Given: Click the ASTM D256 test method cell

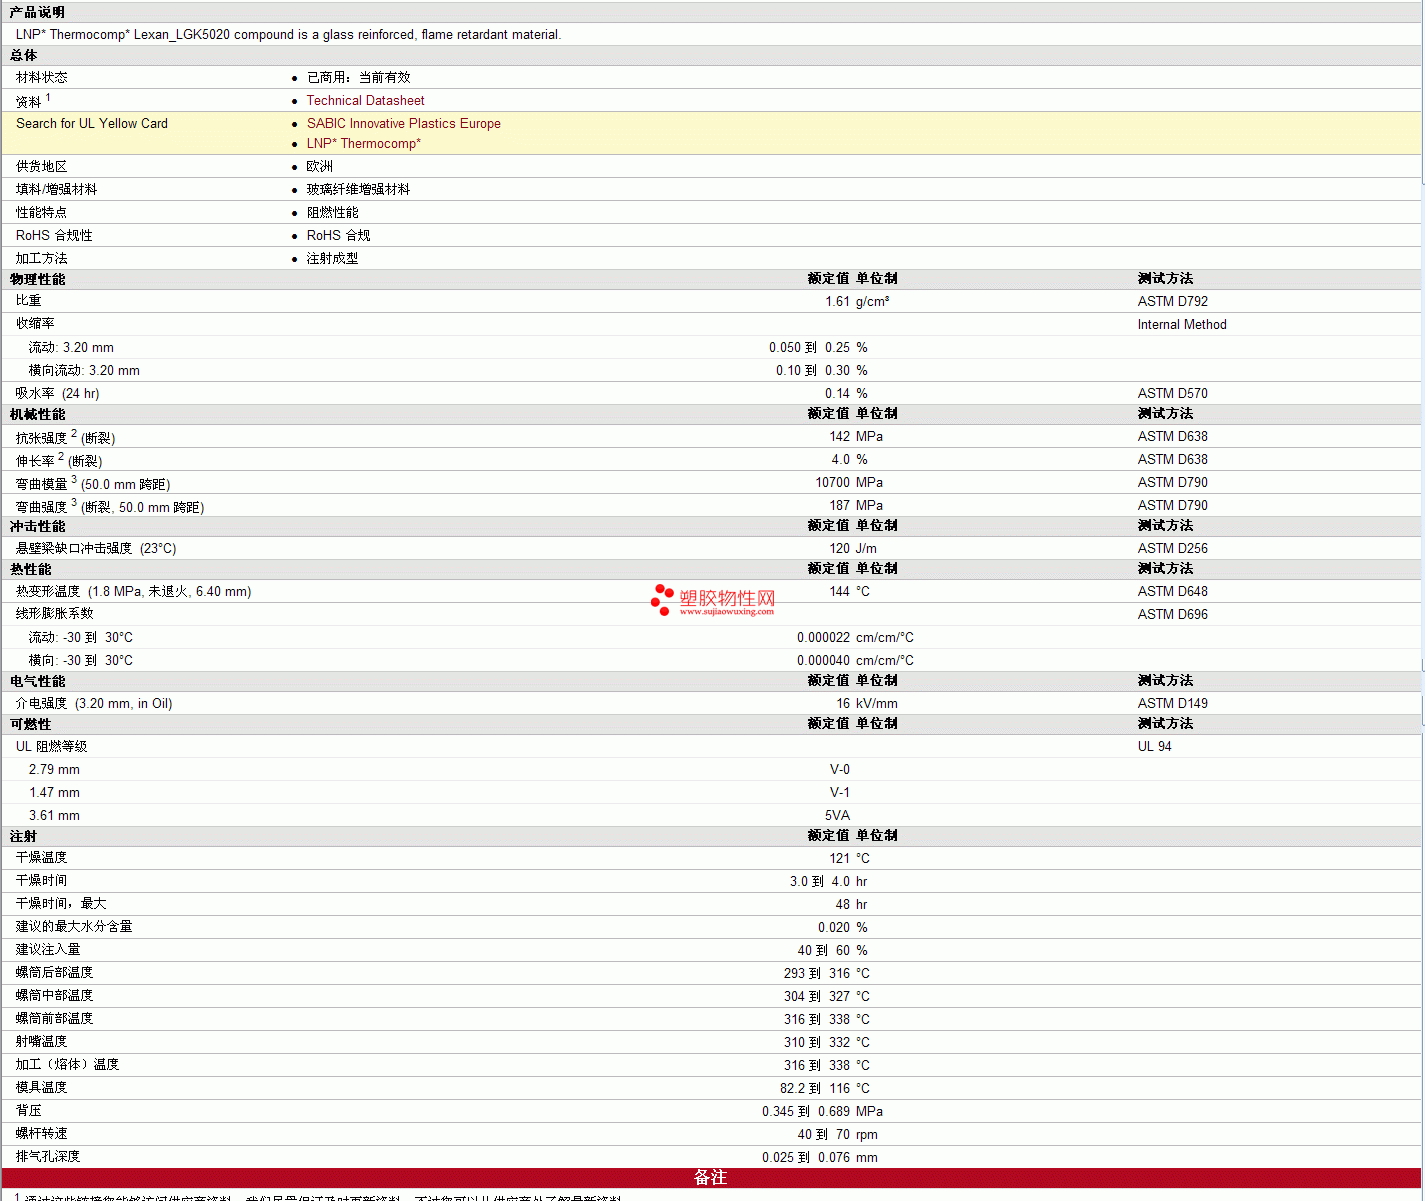Looking at the screenshot, I should 1172,549.
